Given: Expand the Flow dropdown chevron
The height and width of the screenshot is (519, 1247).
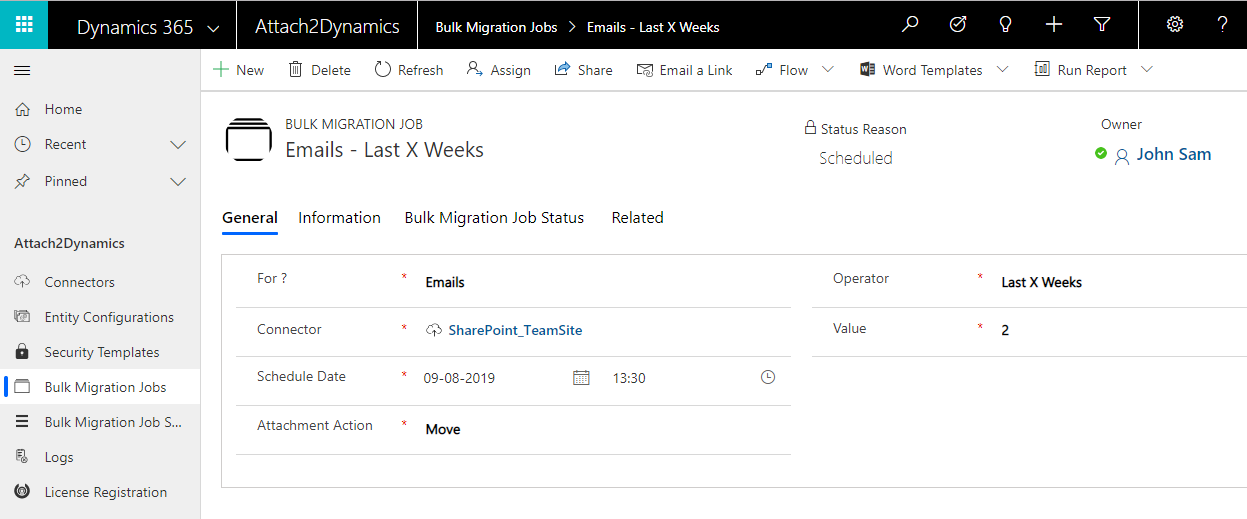Looking at the screenshot, I should click(x=828, y=69).
